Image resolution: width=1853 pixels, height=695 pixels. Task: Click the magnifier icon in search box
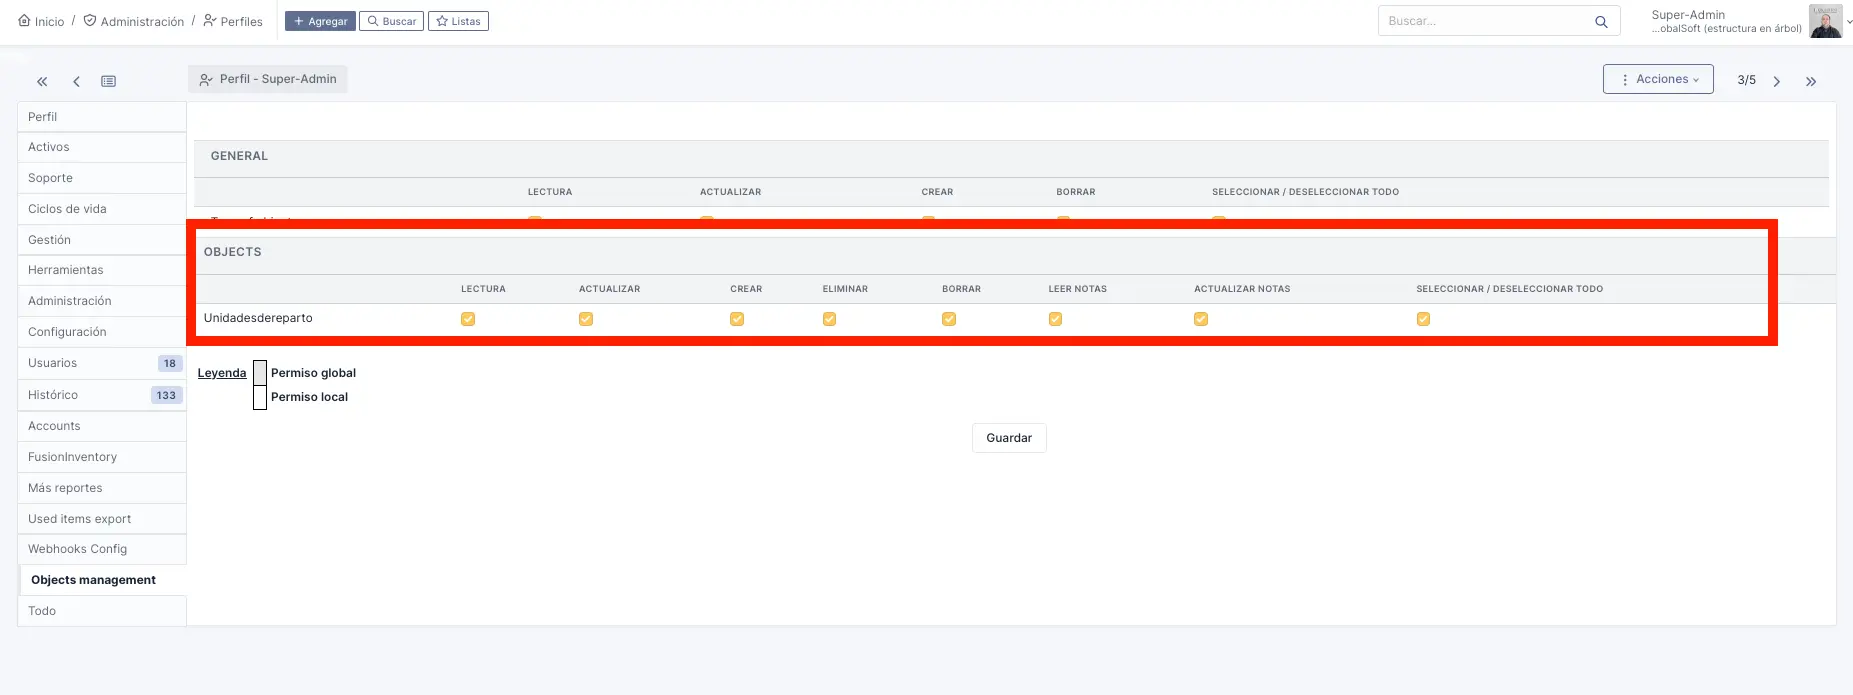1601,22
